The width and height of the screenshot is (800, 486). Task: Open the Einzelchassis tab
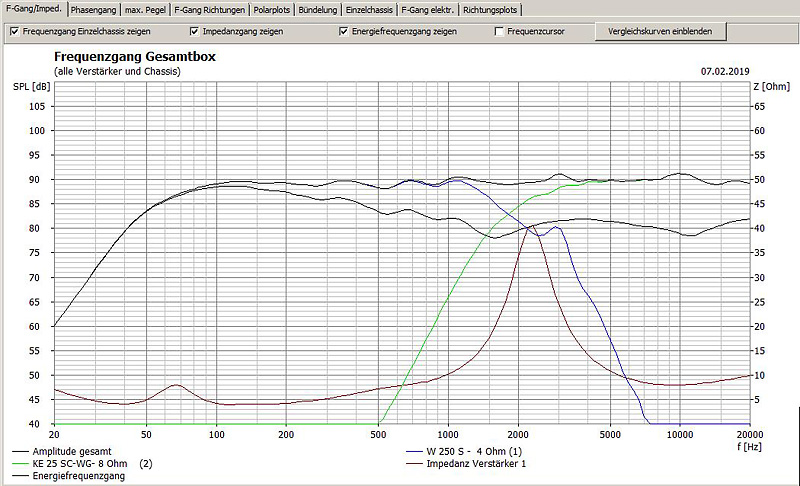click(x=369, y=10)
